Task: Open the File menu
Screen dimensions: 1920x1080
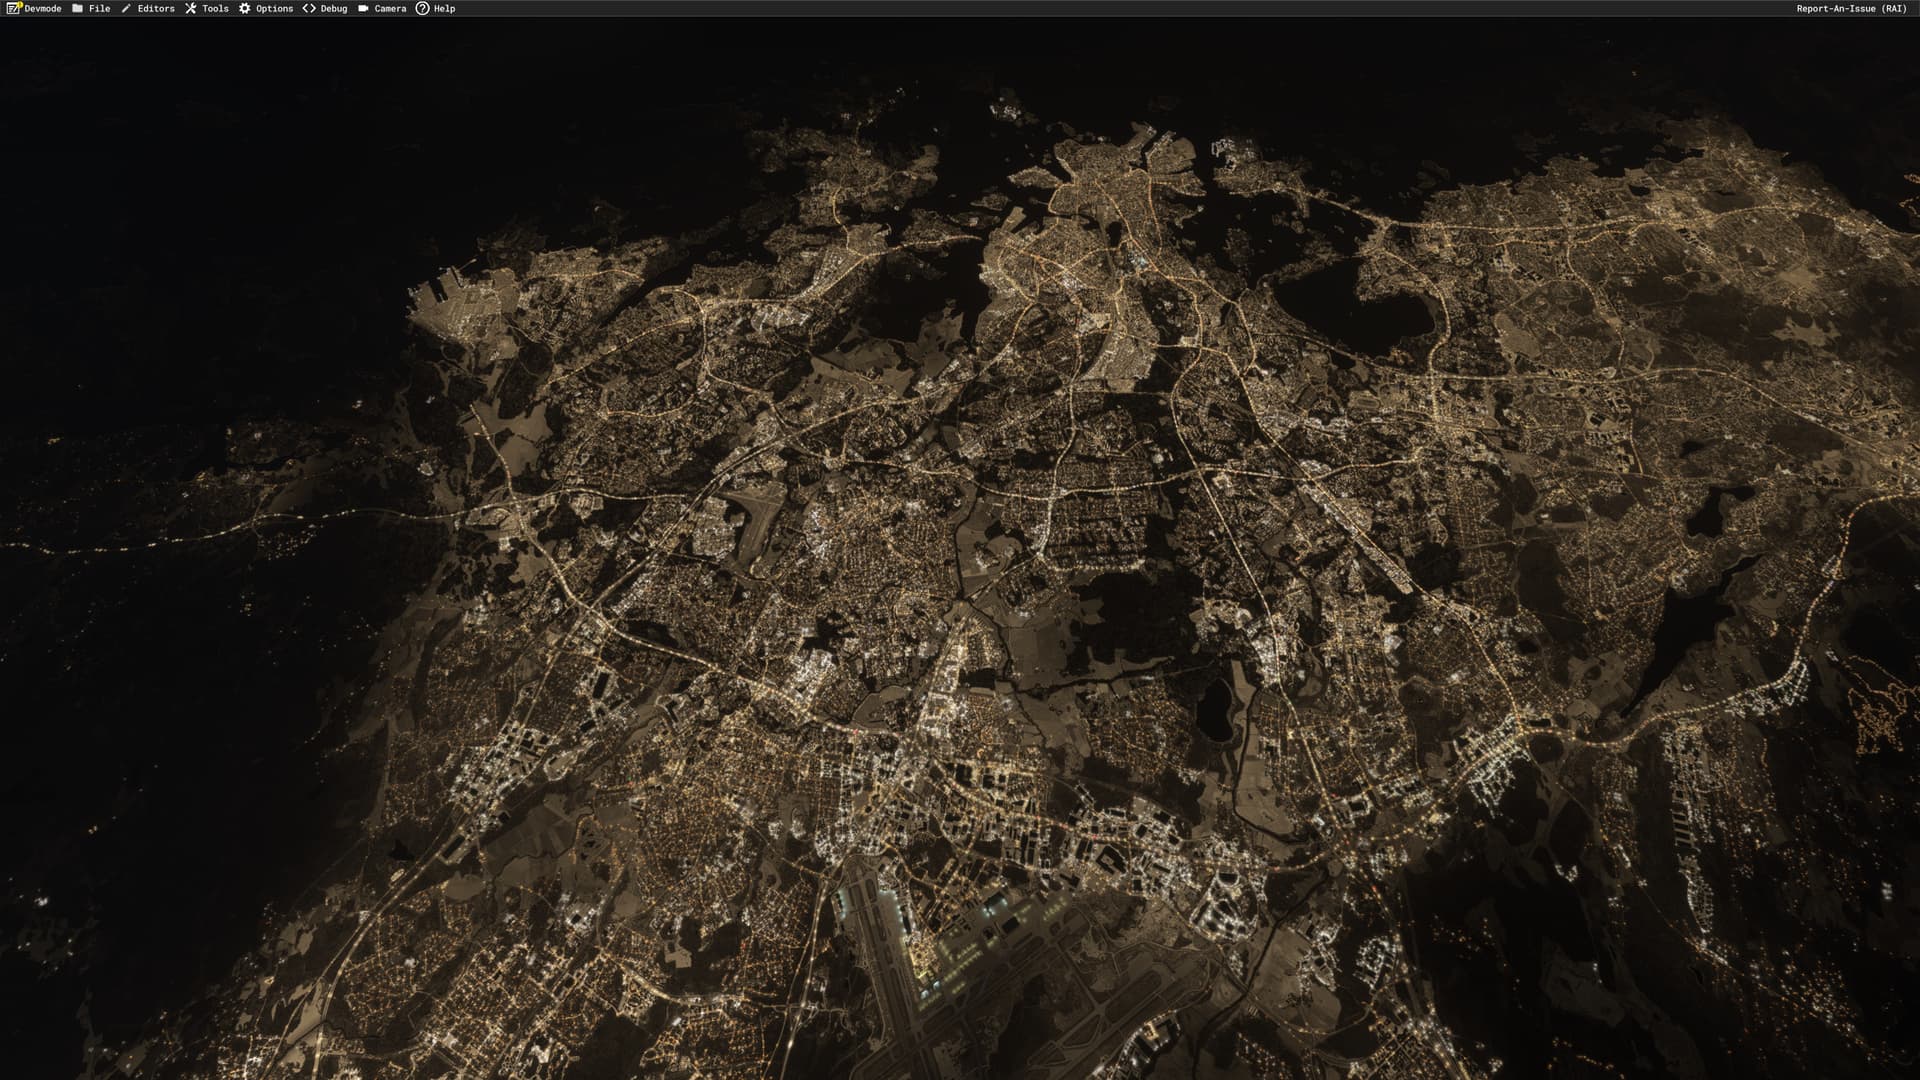Action: 100,8
